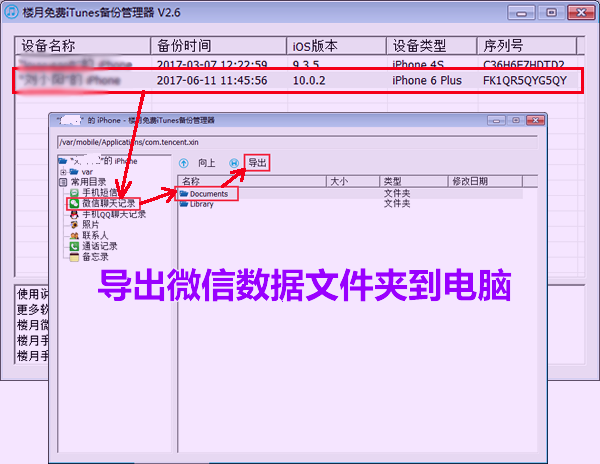Select 照片 in the tree
The image size is (600, 464).
(x=90, y=225)
